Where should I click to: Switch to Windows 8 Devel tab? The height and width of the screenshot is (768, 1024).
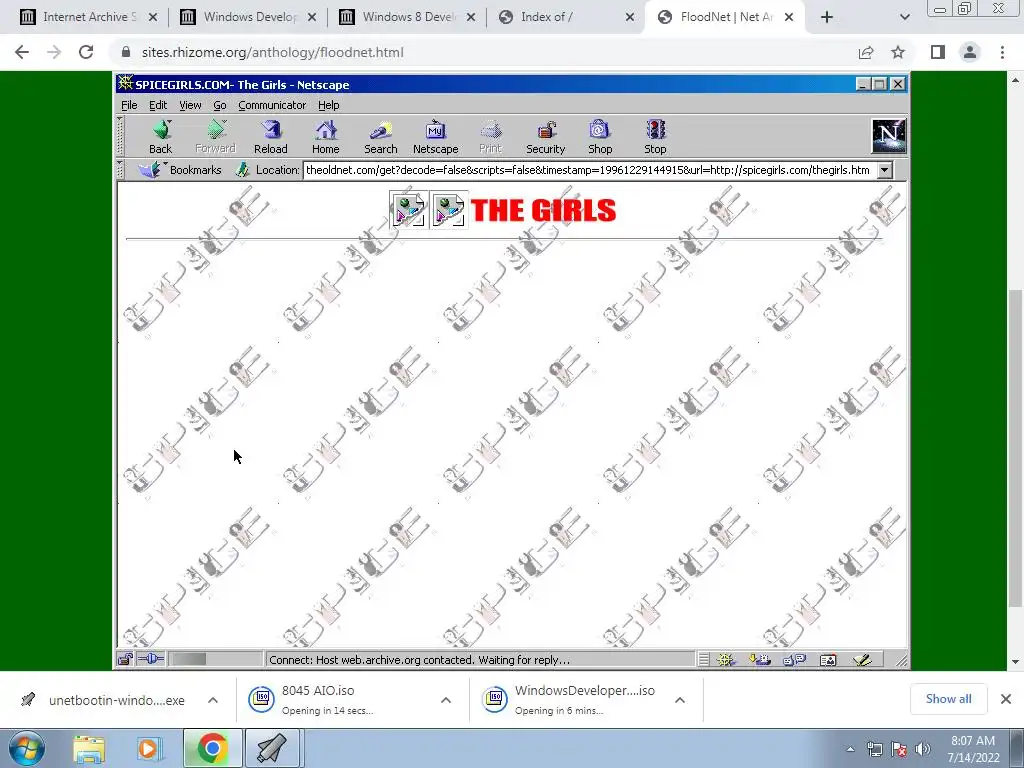[405, 17]
